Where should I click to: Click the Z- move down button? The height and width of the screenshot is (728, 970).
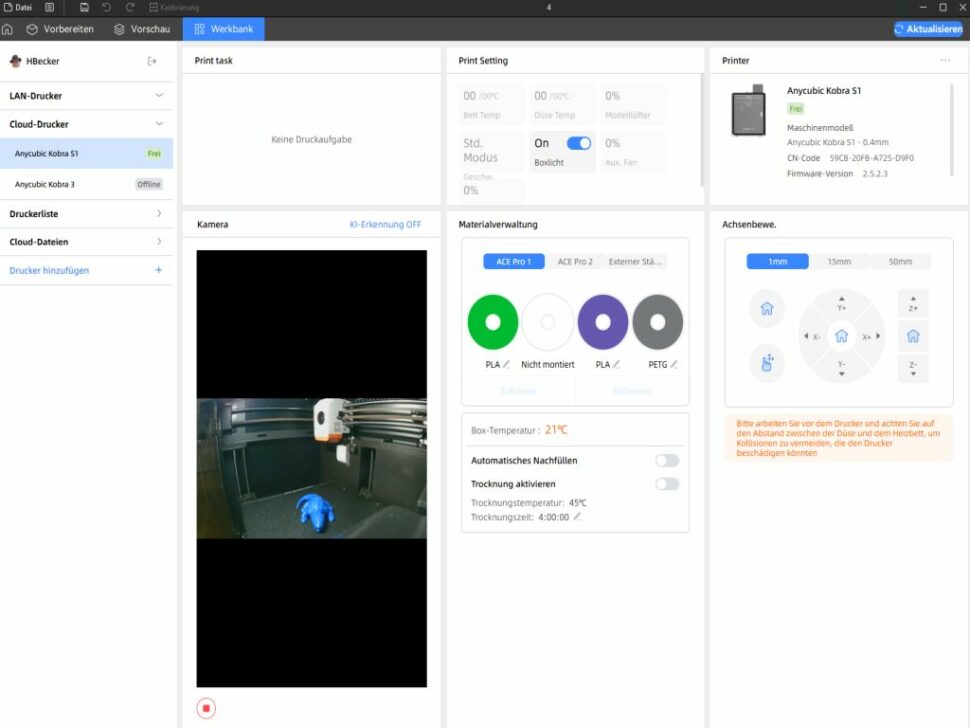913,369
